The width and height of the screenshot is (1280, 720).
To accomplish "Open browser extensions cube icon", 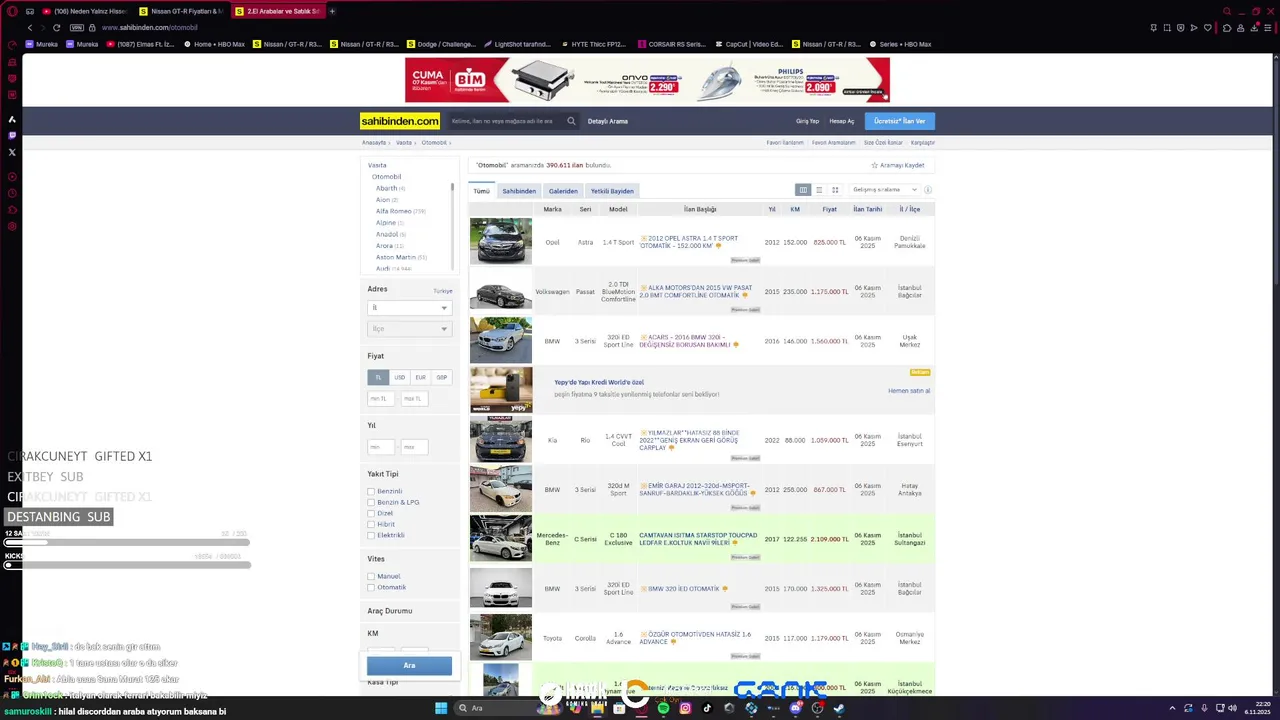I will 1227,27.
